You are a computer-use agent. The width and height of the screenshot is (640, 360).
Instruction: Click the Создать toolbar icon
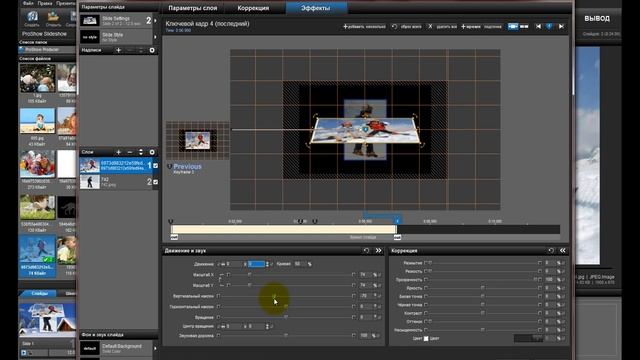32,19
